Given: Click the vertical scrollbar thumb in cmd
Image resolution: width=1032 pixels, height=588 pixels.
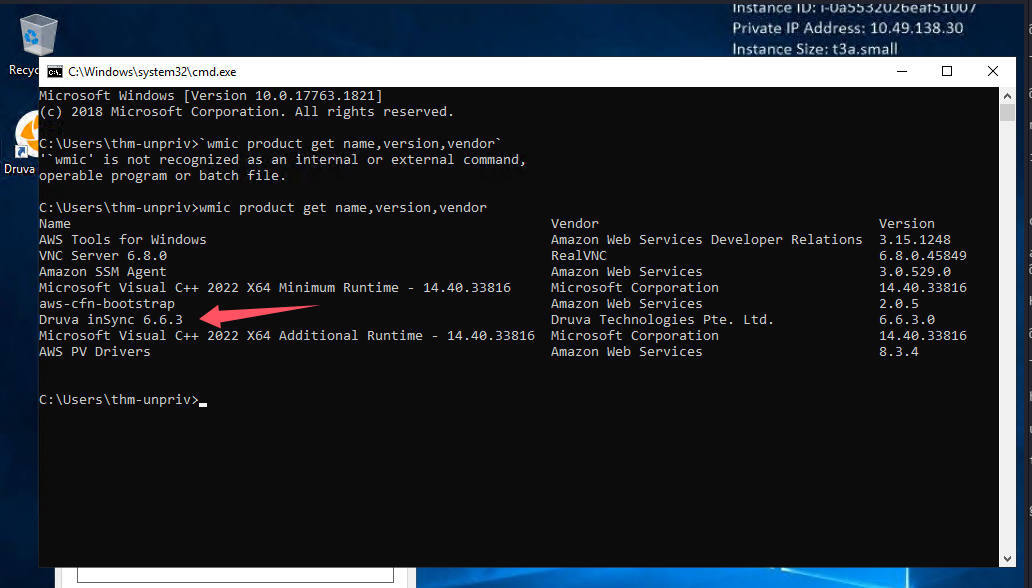Looking at the screenshot, I should (x=1007, y=112).
